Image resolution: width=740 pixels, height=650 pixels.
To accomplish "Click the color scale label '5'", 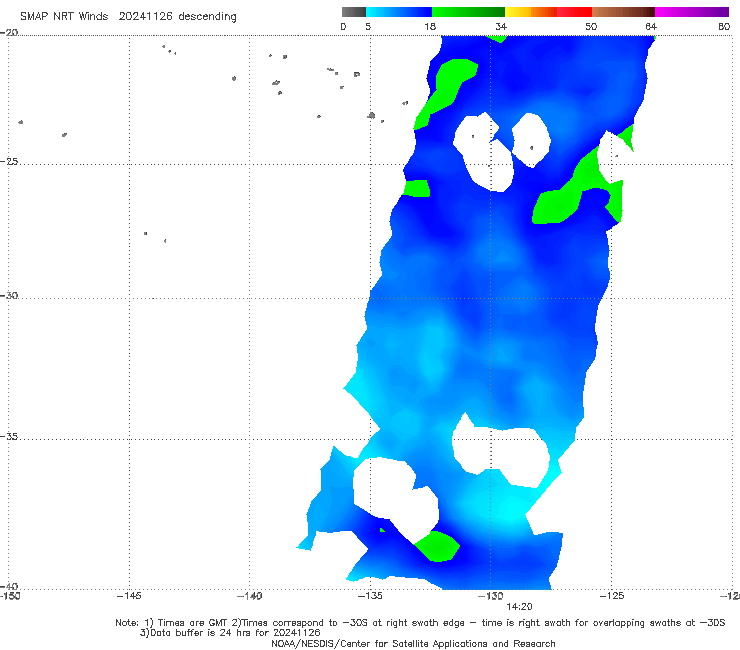I will pos(368,26).
